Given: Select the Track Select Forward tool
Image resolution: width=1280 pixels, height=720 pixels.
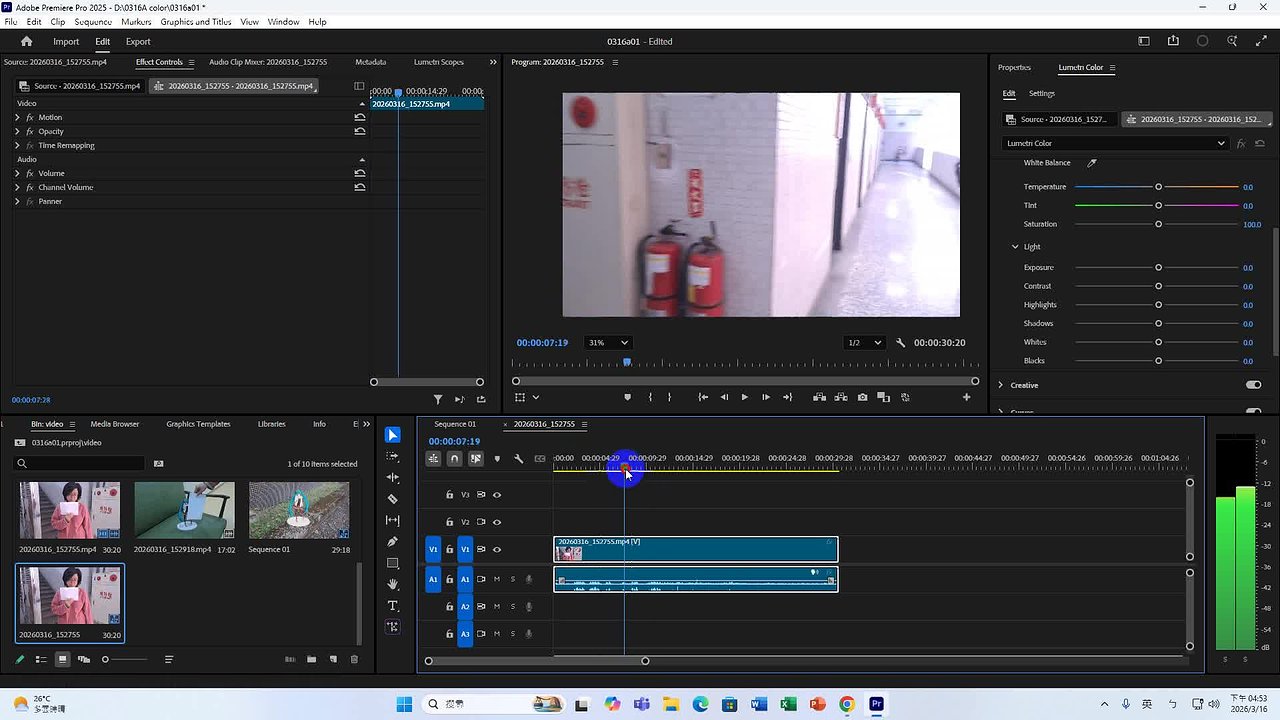Looking at the screenshot, I should (x=392, y=456).
